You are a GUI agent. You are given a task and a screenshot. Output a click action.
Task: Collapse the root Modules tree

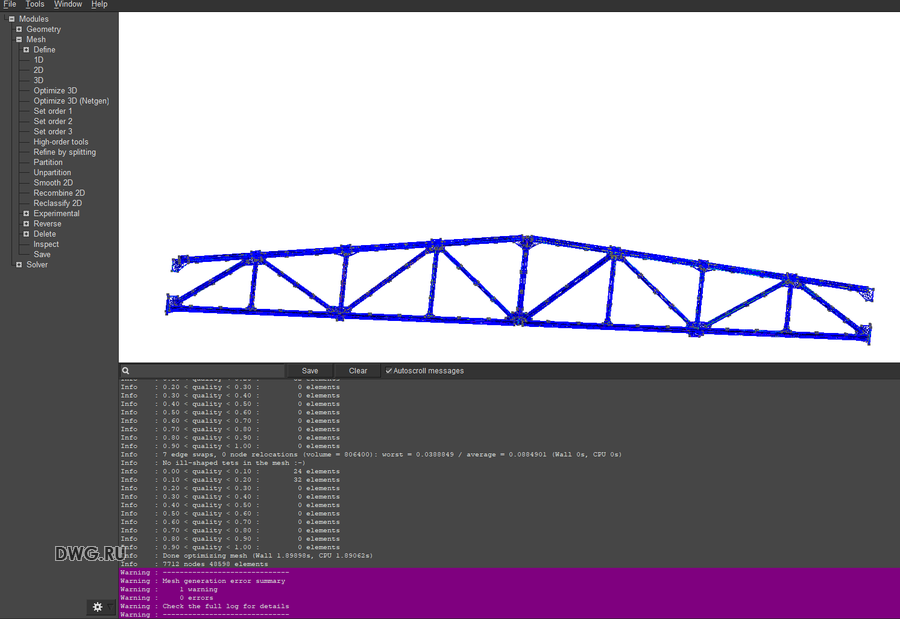[x=11, y=19]
